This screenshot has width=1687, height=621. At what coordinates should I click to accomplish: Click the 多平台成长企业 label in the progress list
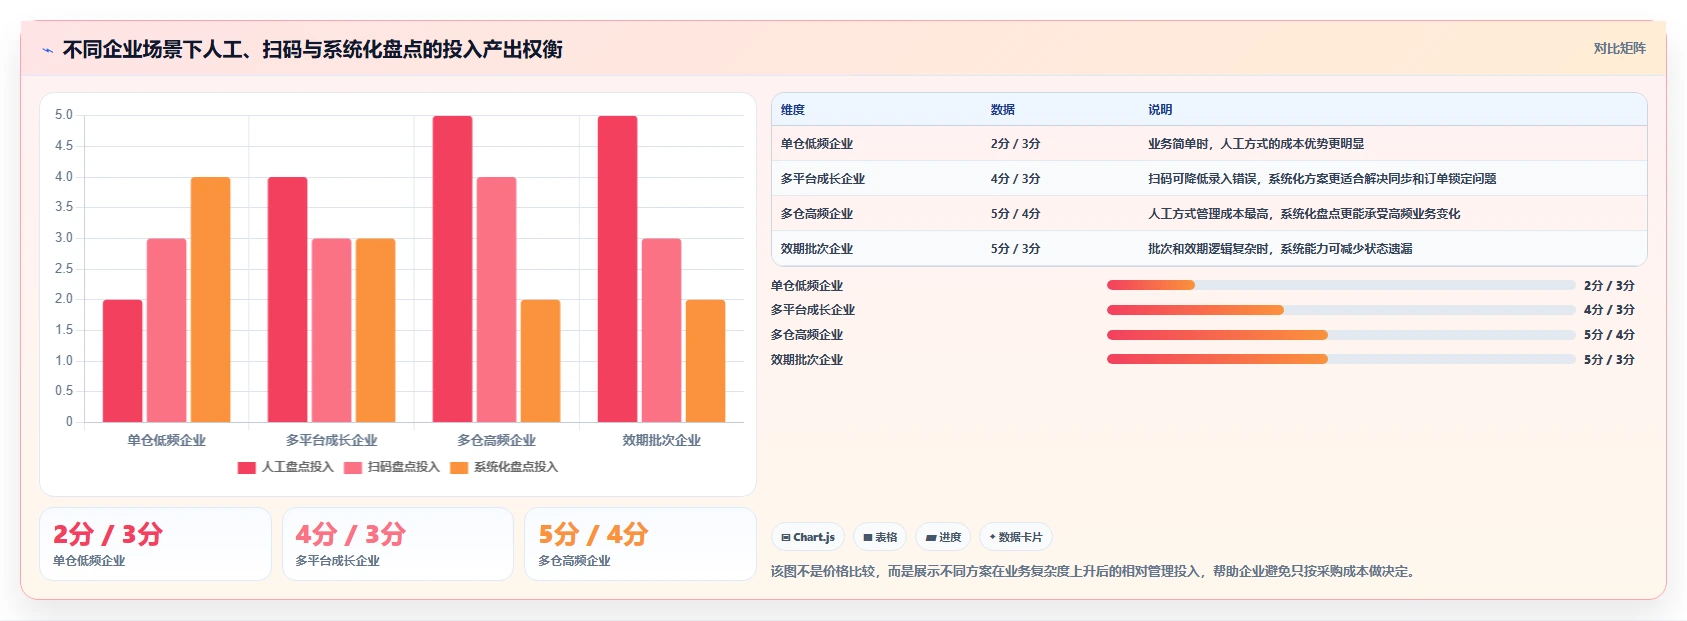(813, 310)
